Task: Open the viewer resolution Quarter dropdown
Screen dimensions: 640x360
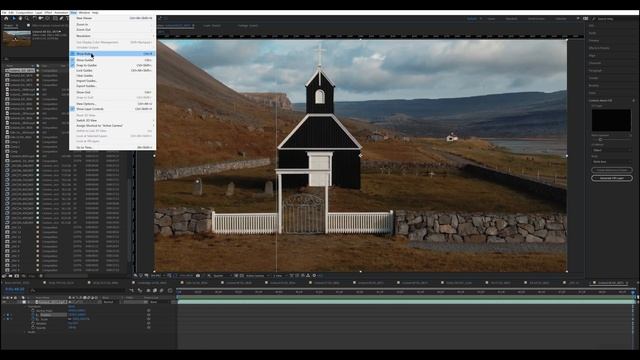Action: coord(222,276)
